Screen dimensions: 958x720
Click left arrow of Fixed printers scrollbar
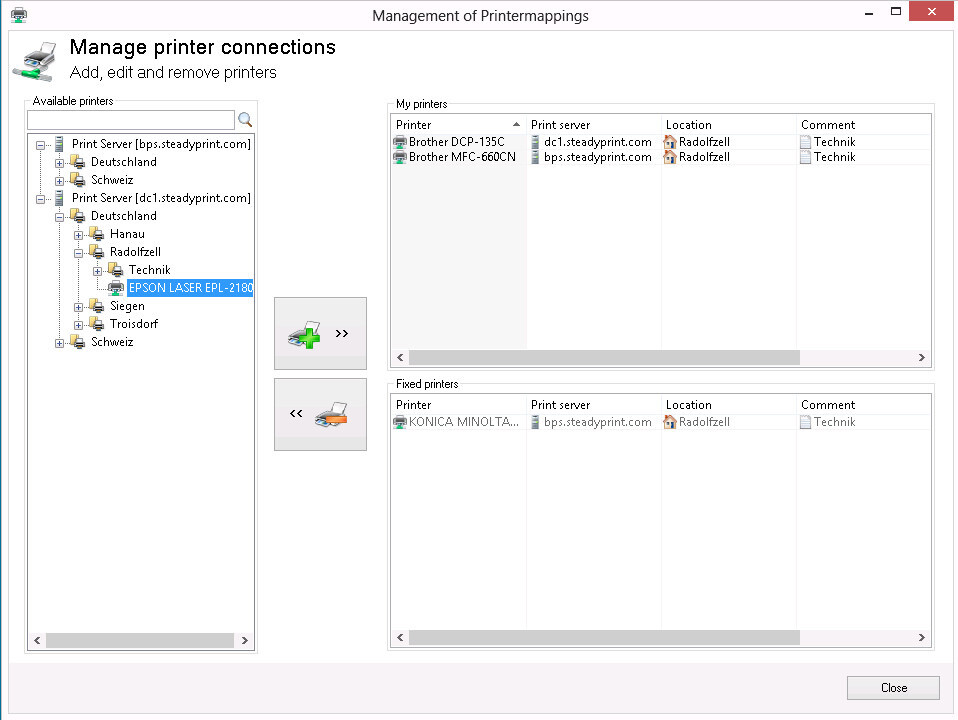(400, 637)
